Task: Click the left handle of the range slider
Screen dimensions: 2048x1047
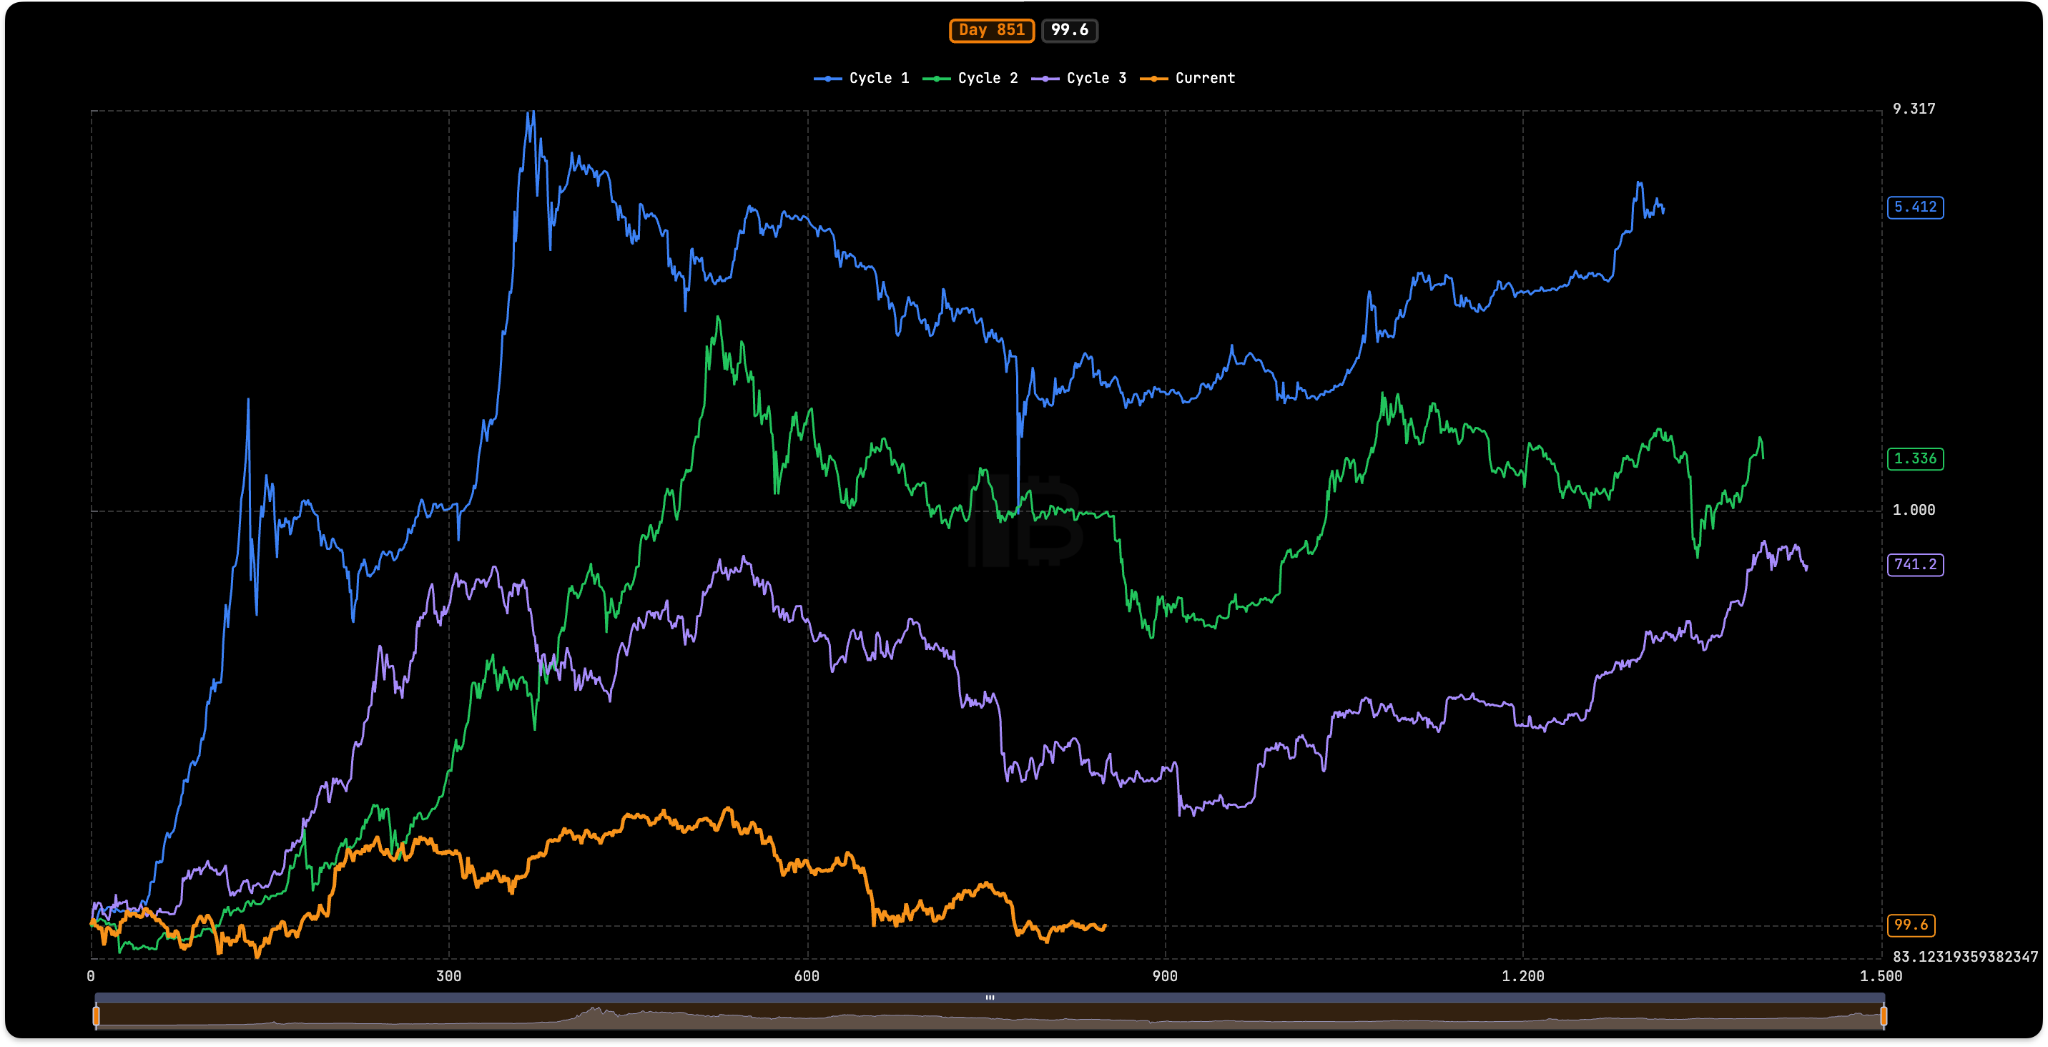Action: coord(96,1016)
